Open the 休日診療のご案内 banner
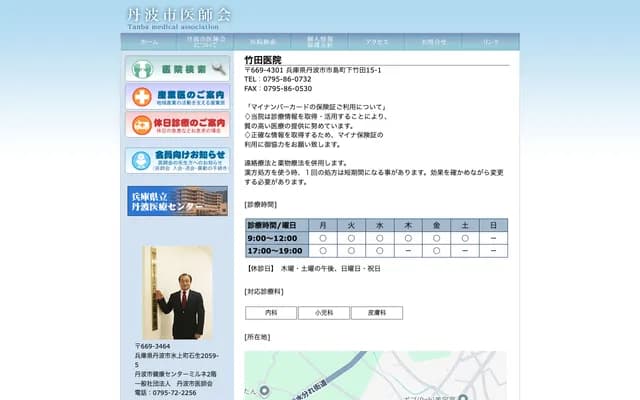640x400 pixels. pyautogui.click(x=177, y=125)
